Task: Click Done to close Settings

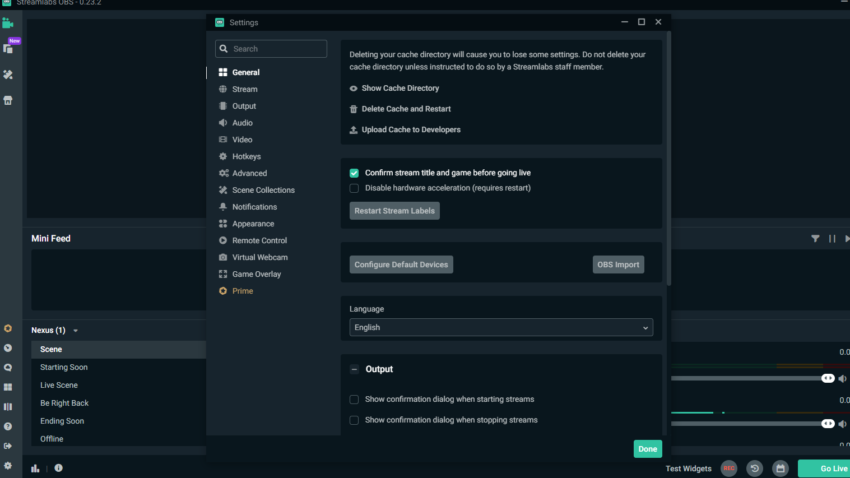Action: click(647, 449)
